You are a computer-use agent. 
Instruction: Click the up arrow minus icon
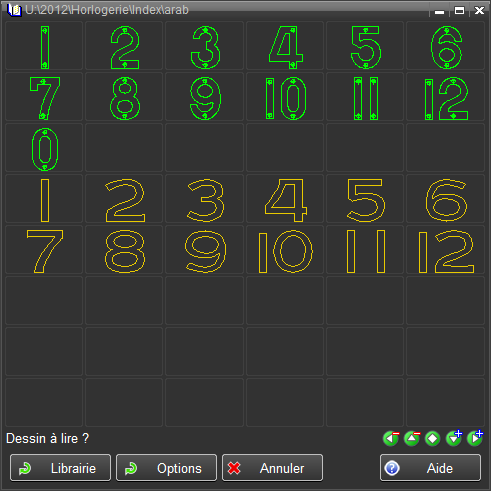pos(412,438)
